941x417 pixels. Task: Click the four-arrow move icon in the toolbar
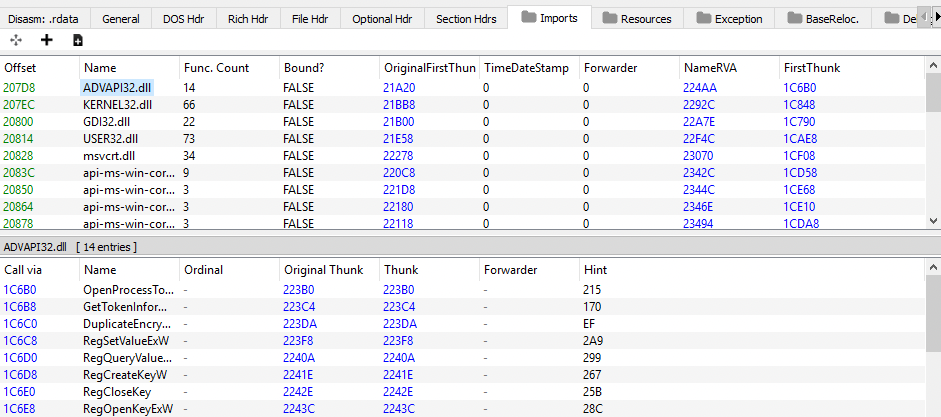coord(15,40)
